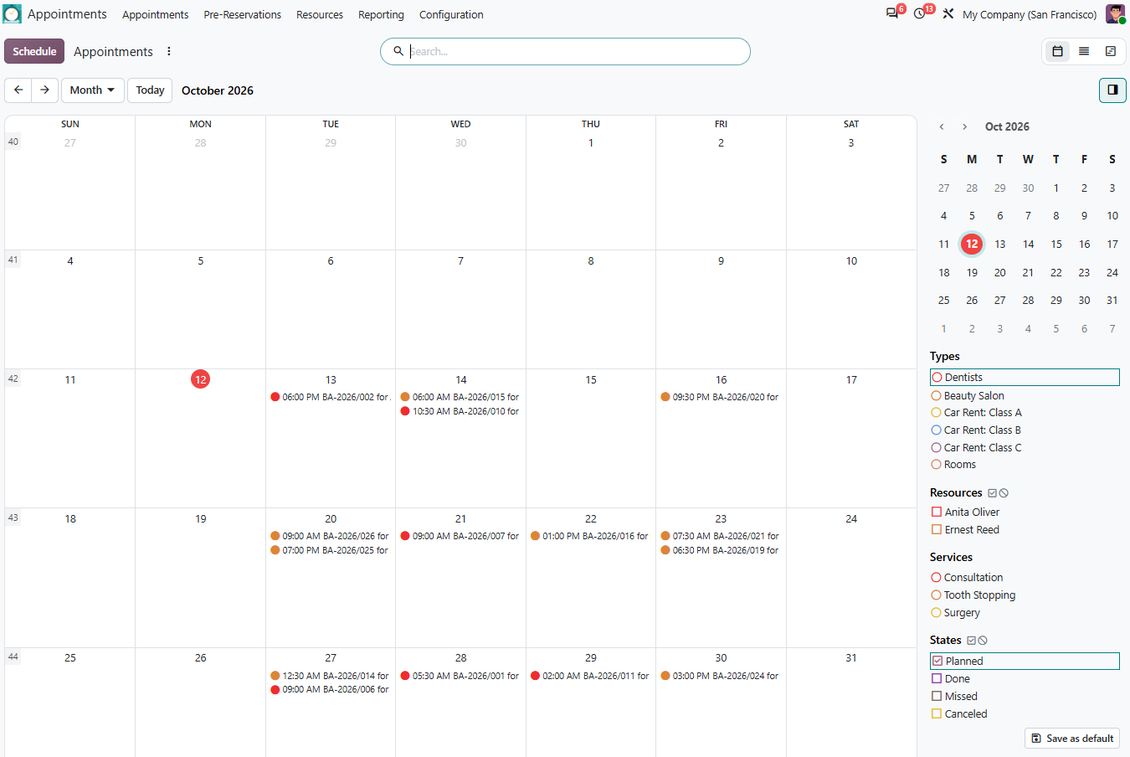This screenshot has height=757, width=1130.
Task: Toggle Anita Oliver resource checkbox
Action: click(937, 512)
